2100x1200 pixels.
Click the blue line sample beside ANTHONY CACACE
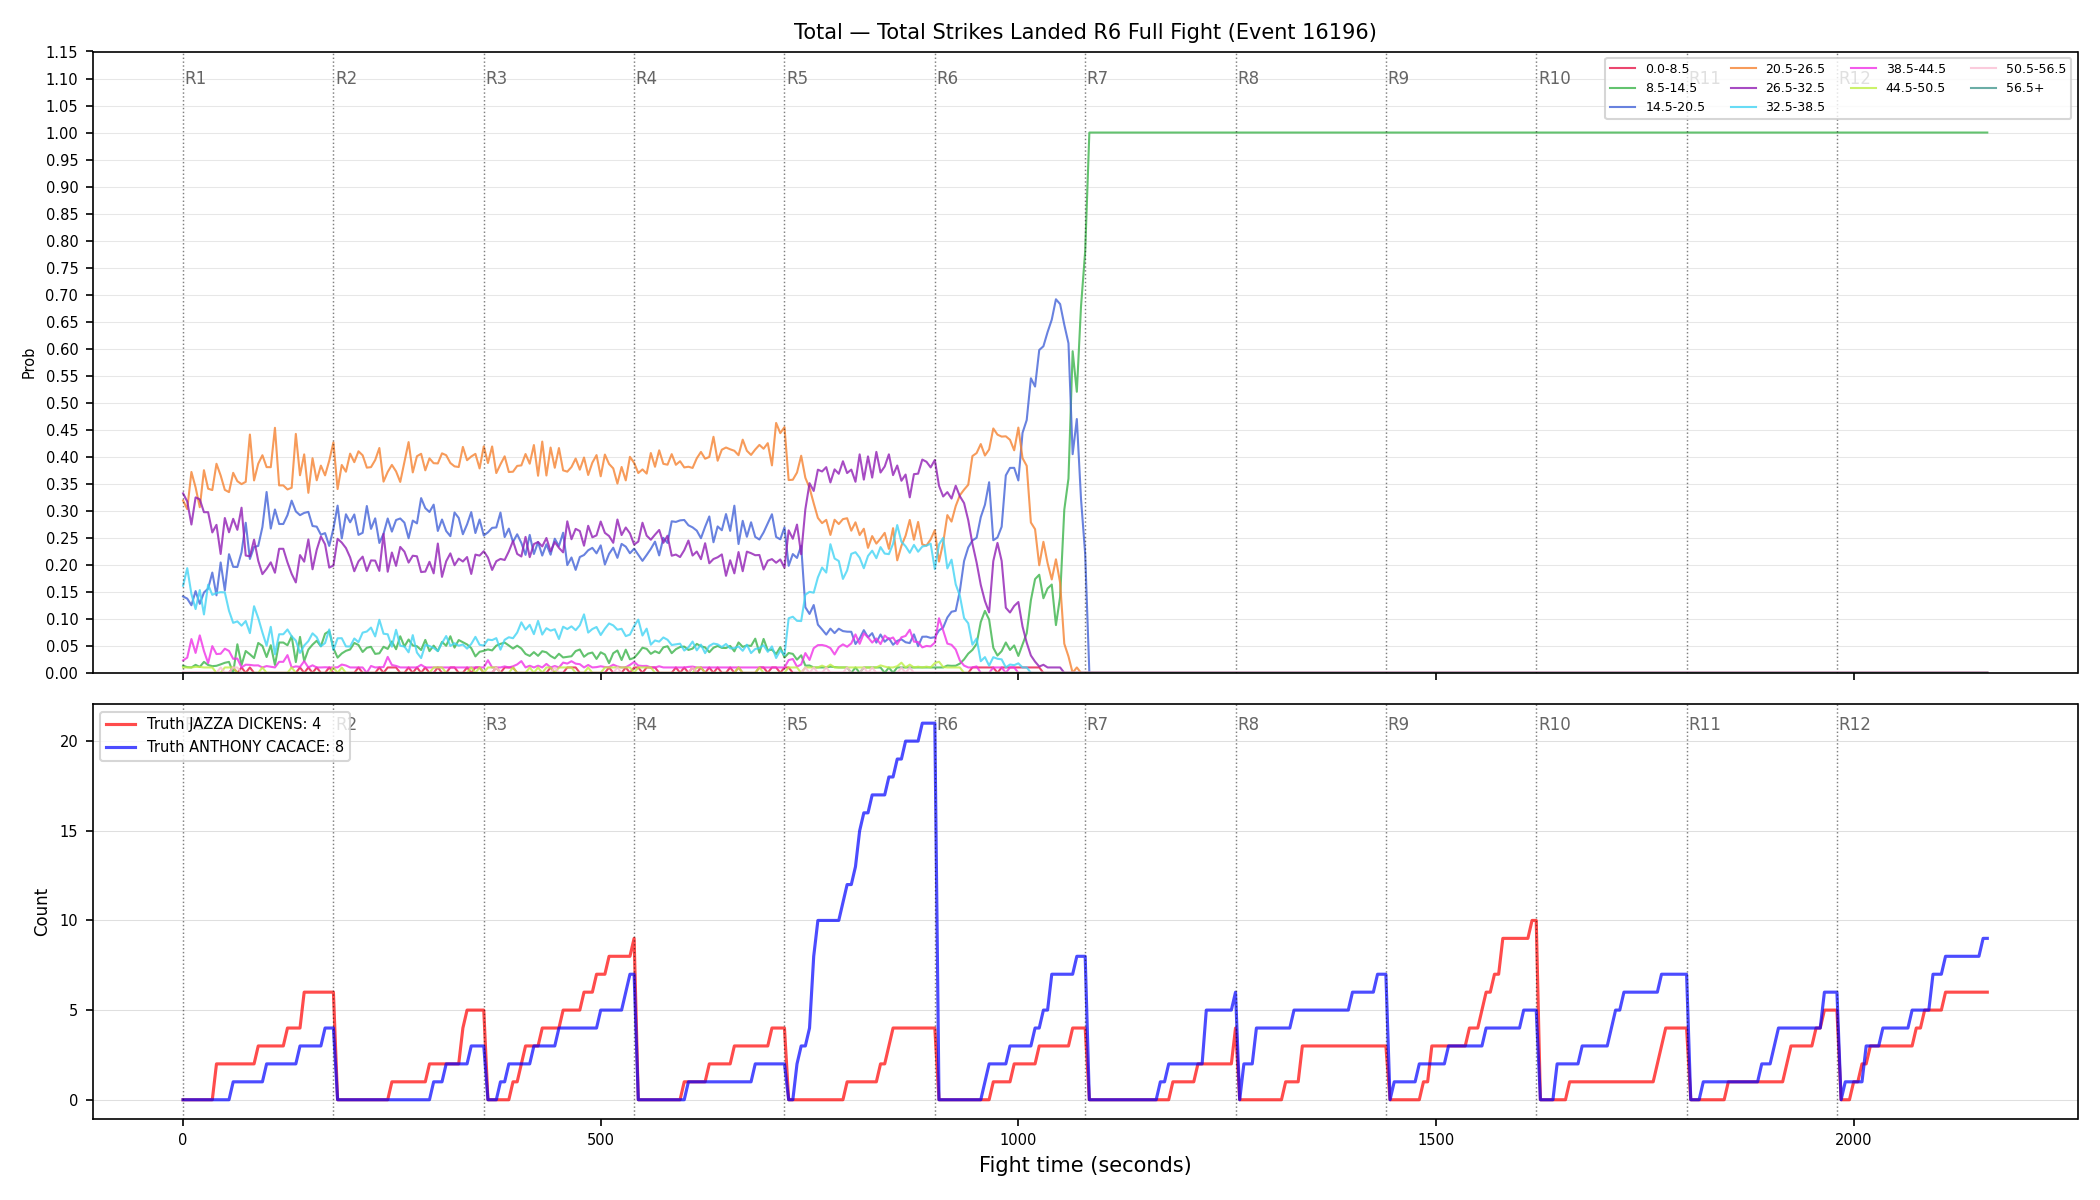121,747
